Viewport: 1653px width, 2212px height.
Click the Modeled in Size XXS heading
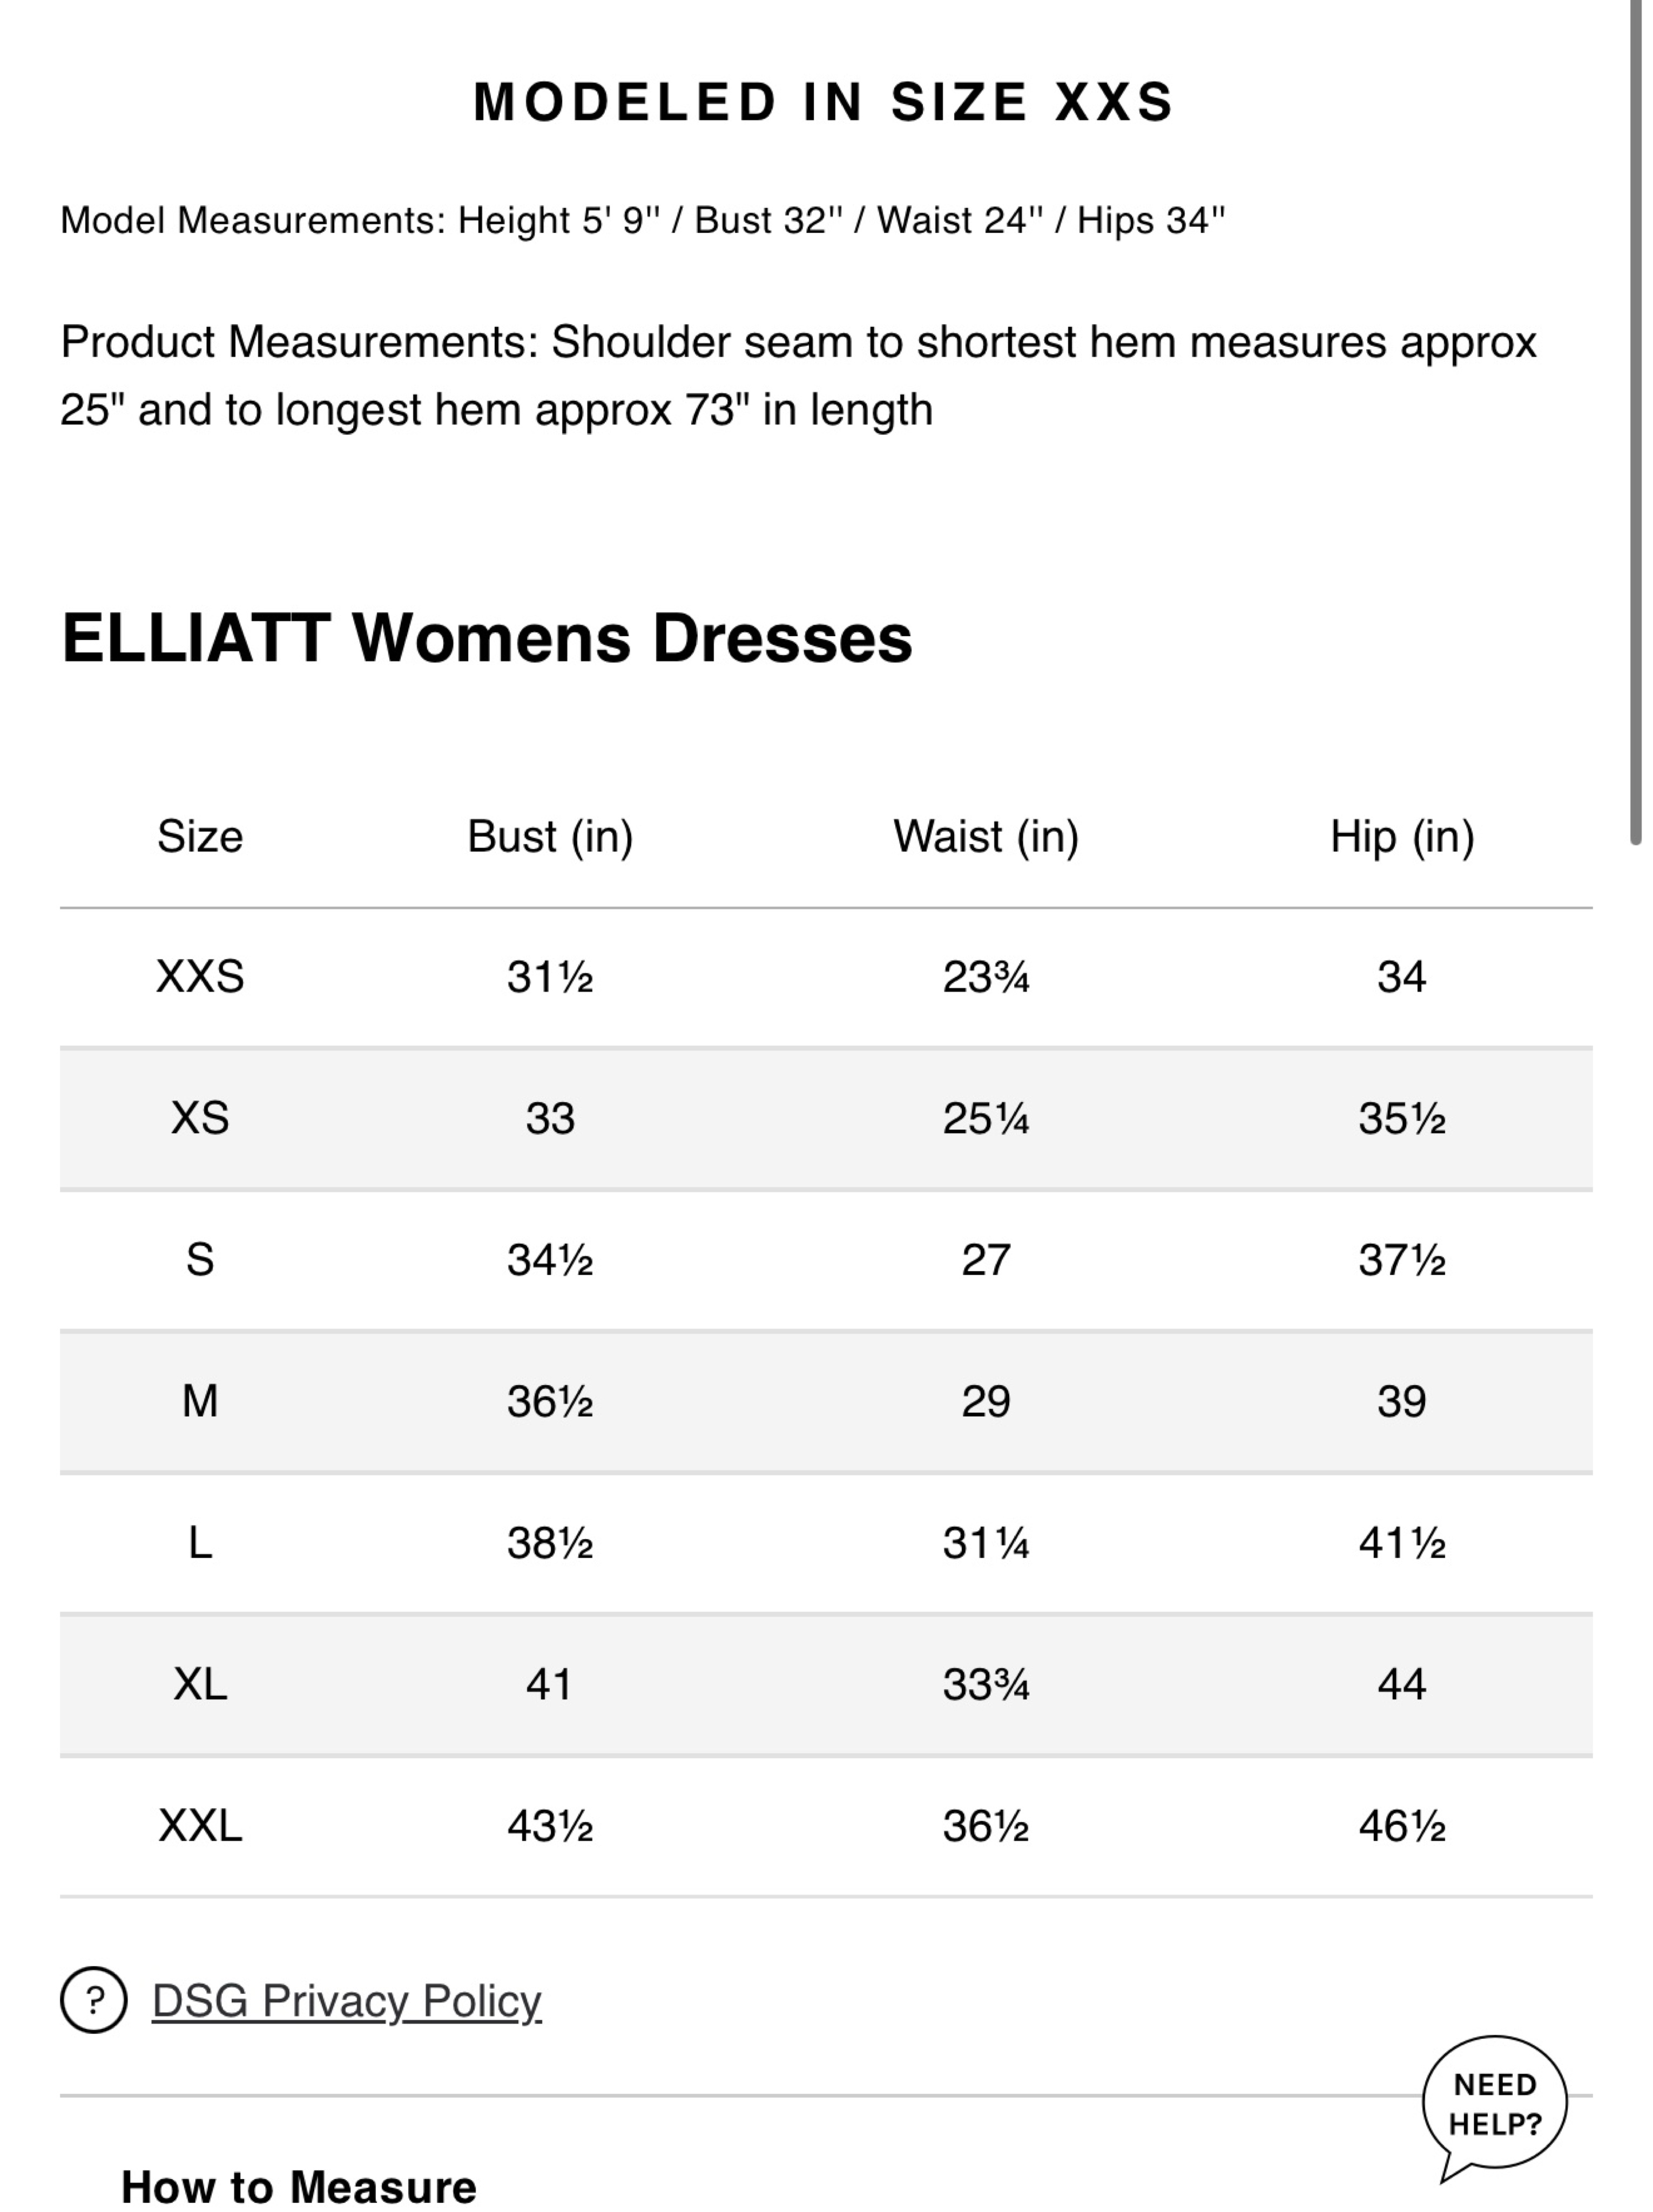pos(824,102)
